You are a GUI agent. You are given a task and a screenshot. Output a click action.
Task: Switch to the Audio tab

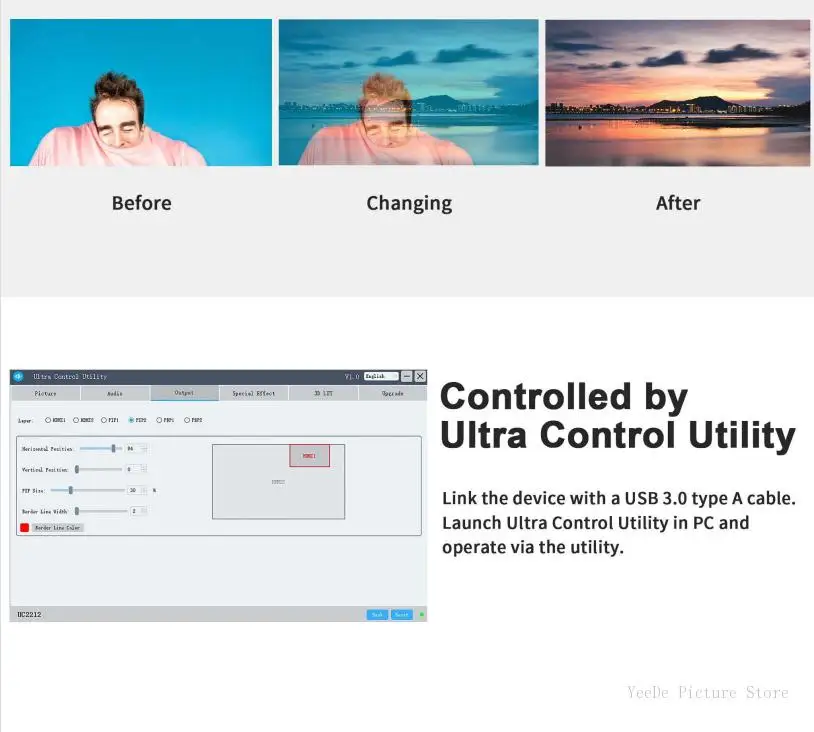coord(115,394)
